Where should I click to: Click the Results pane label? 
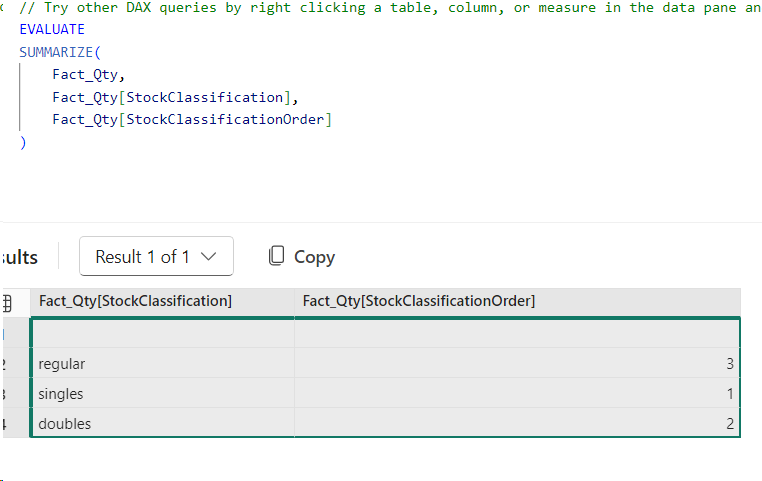tap(19, 257)
